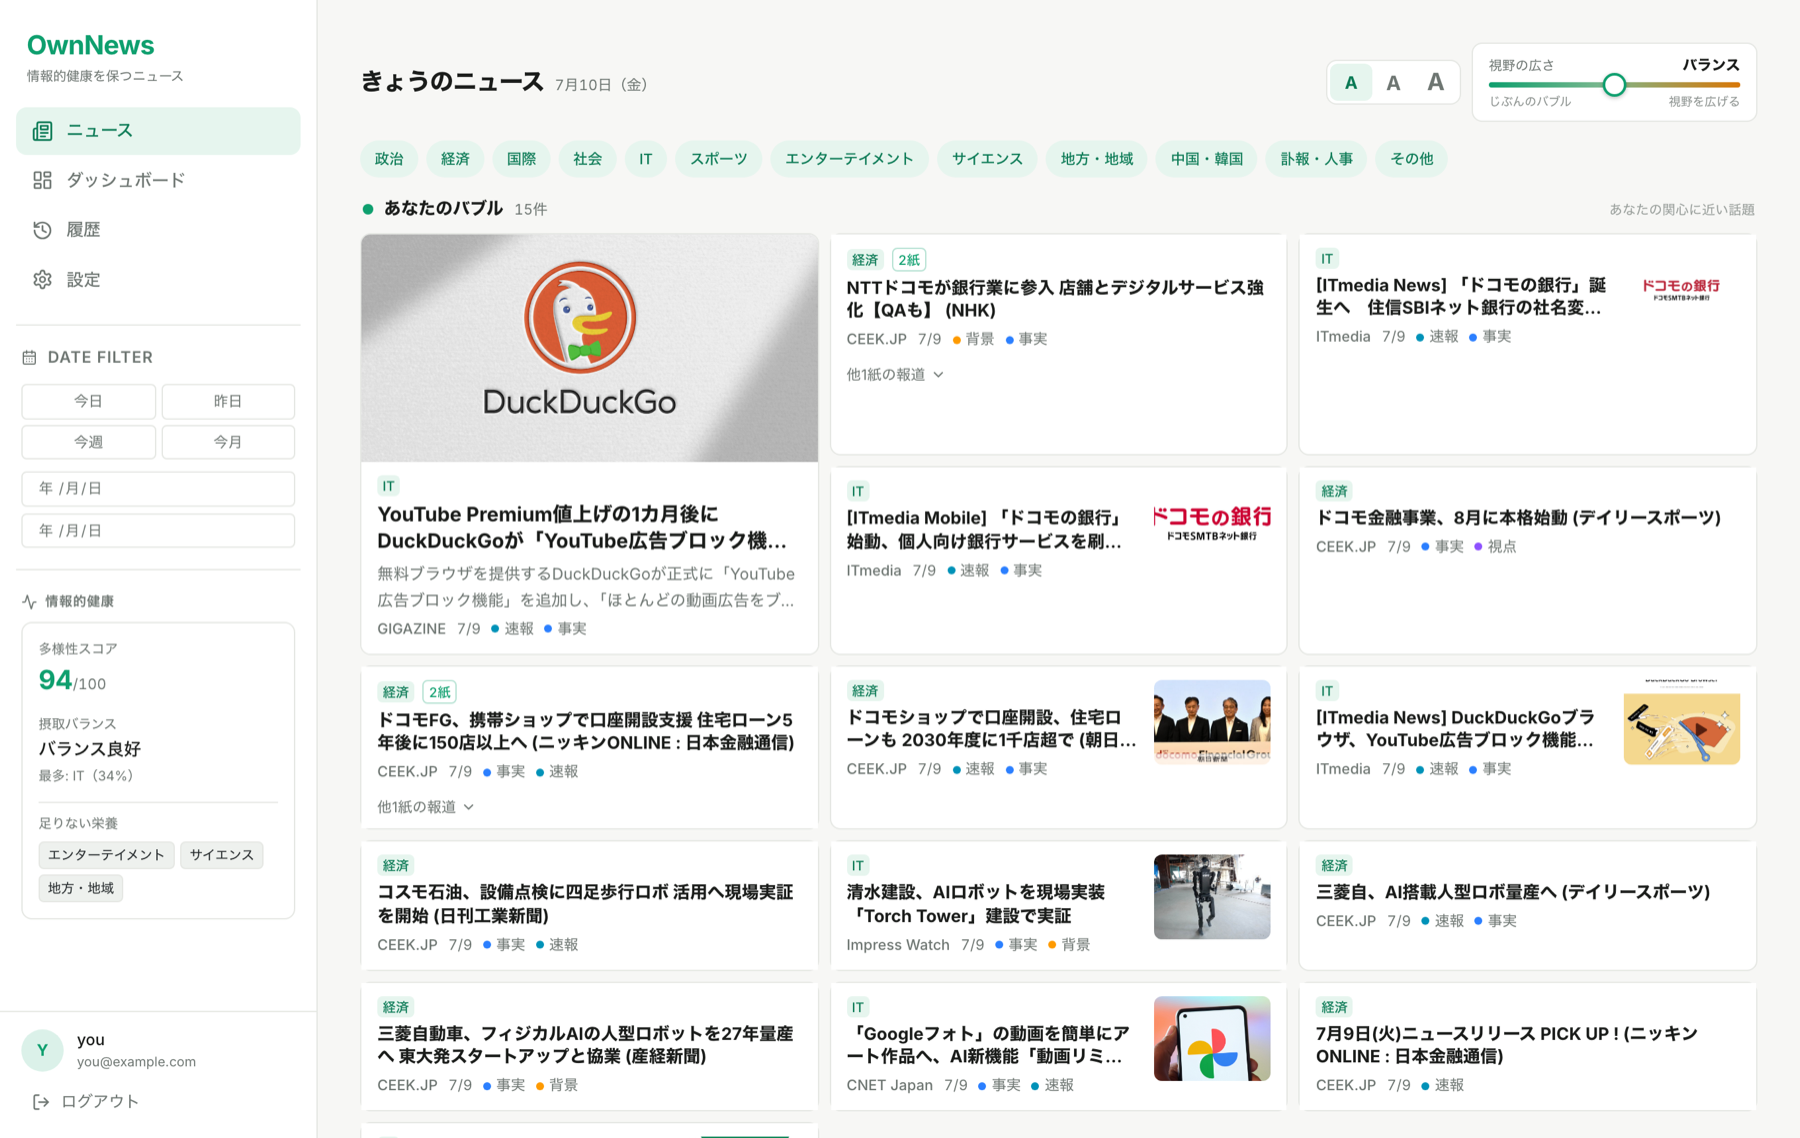Click エンターテイメント tag under 足りない栄養

[106, 855]
